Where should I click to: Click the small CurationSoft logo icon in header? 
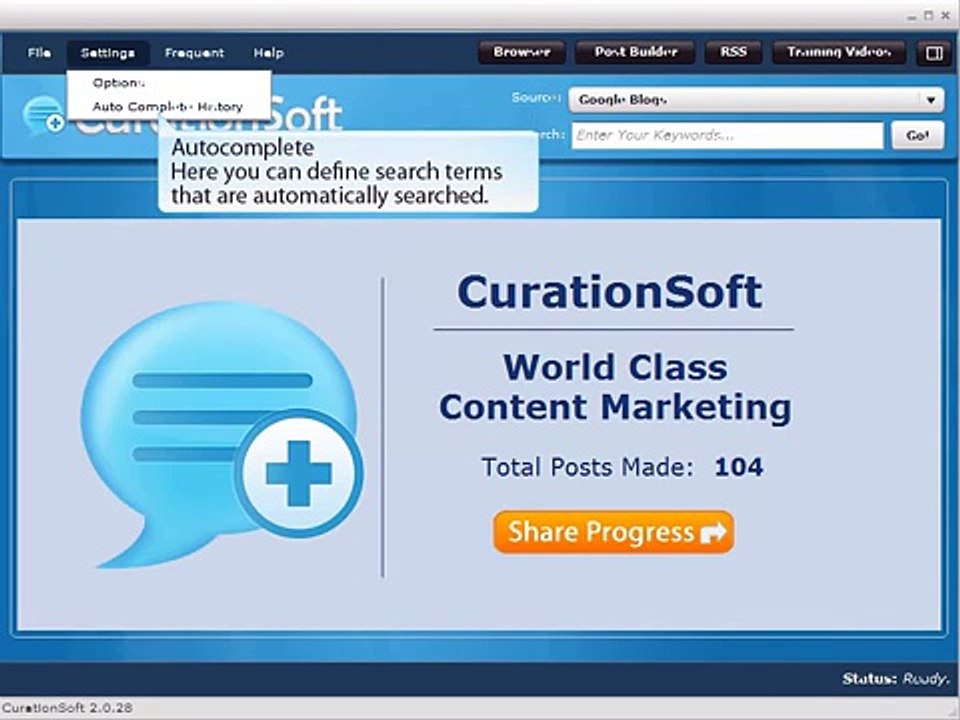tap(44, 115)
